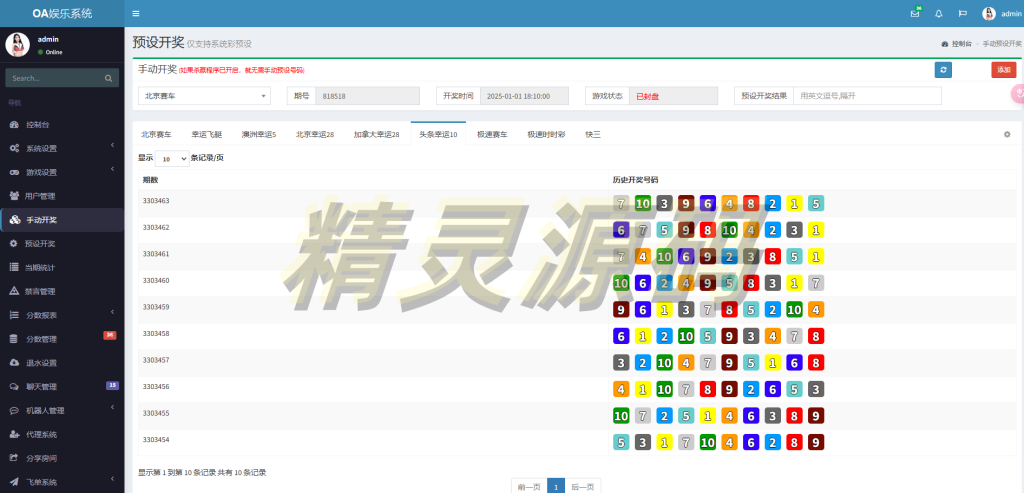Click the 历史开奖号码 column header
Screen dimensions: 1024x493
812,180
